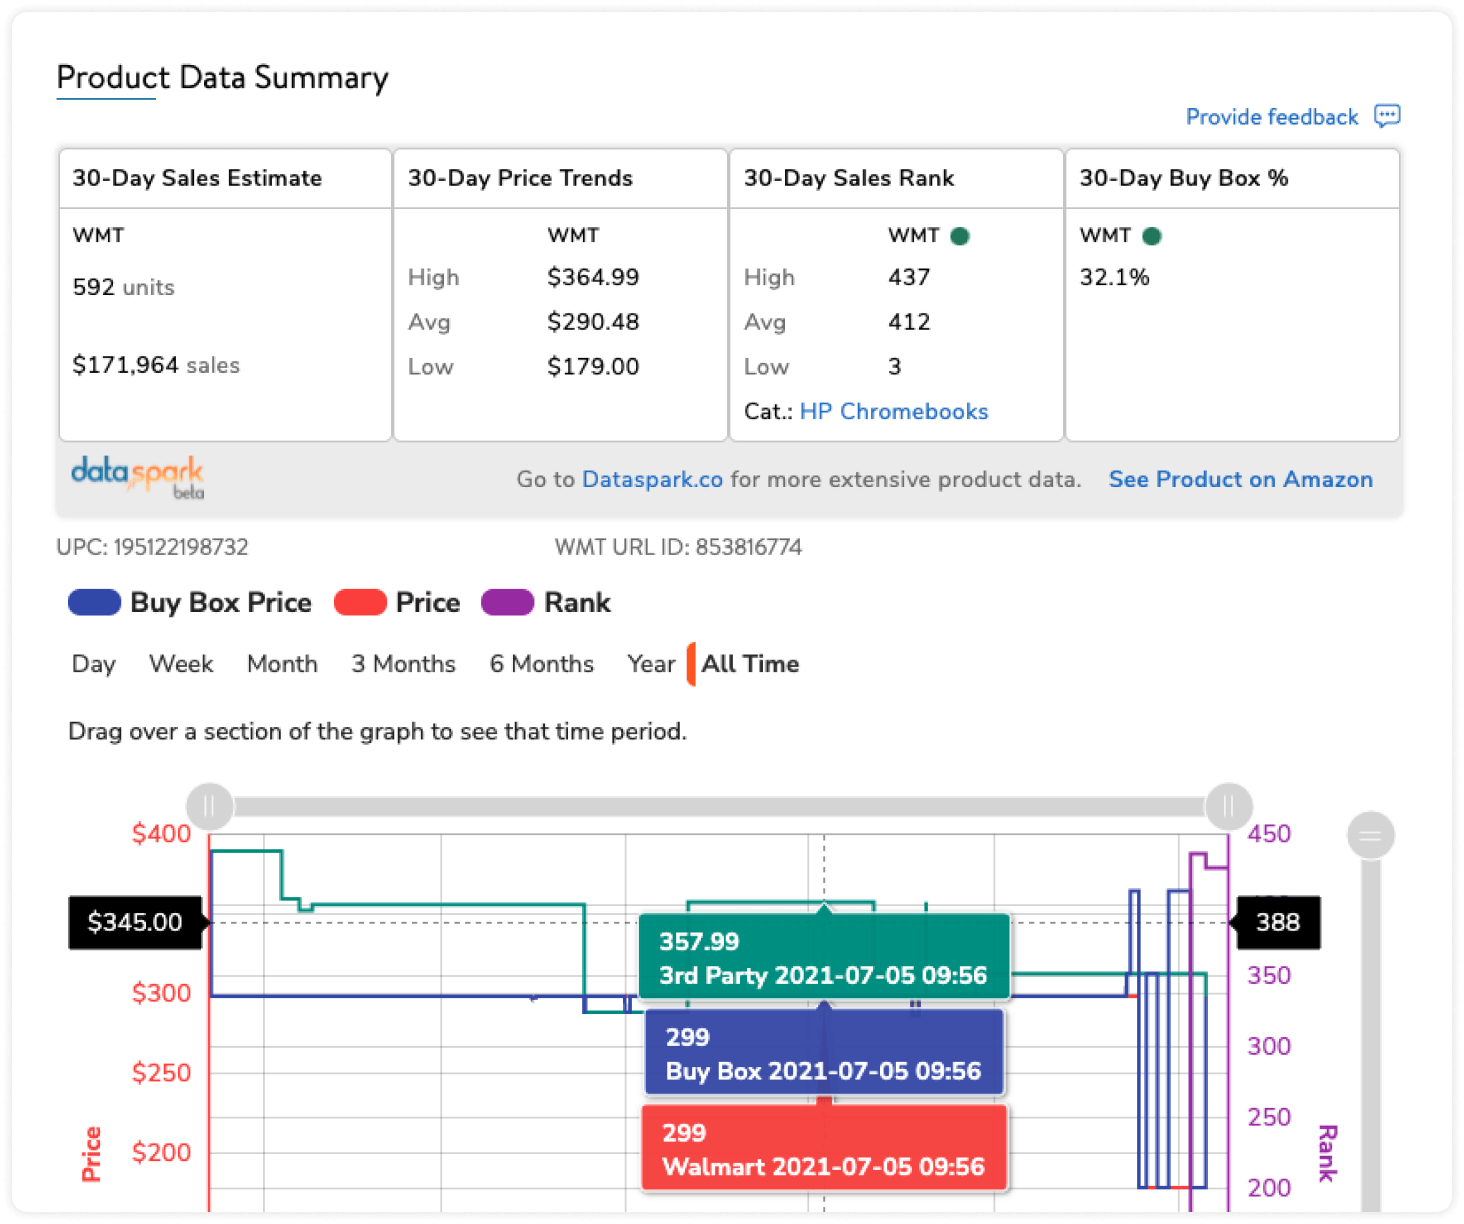Screen dimensions: 1464x1224
Task: Select the Week time range tab
Action: [181, 664]
